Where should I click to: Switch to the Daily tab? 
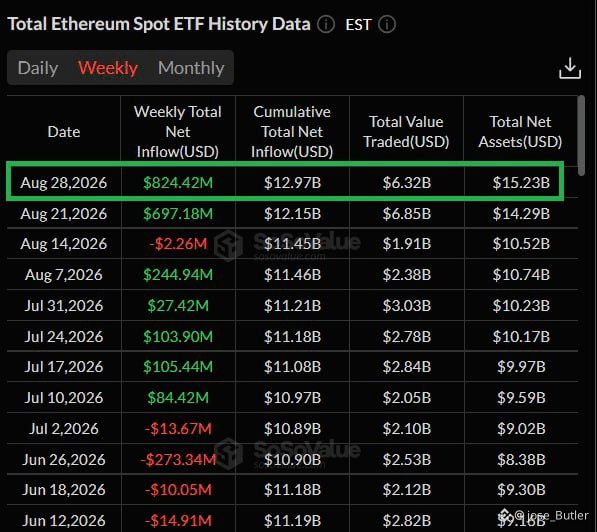click(38, 68)
